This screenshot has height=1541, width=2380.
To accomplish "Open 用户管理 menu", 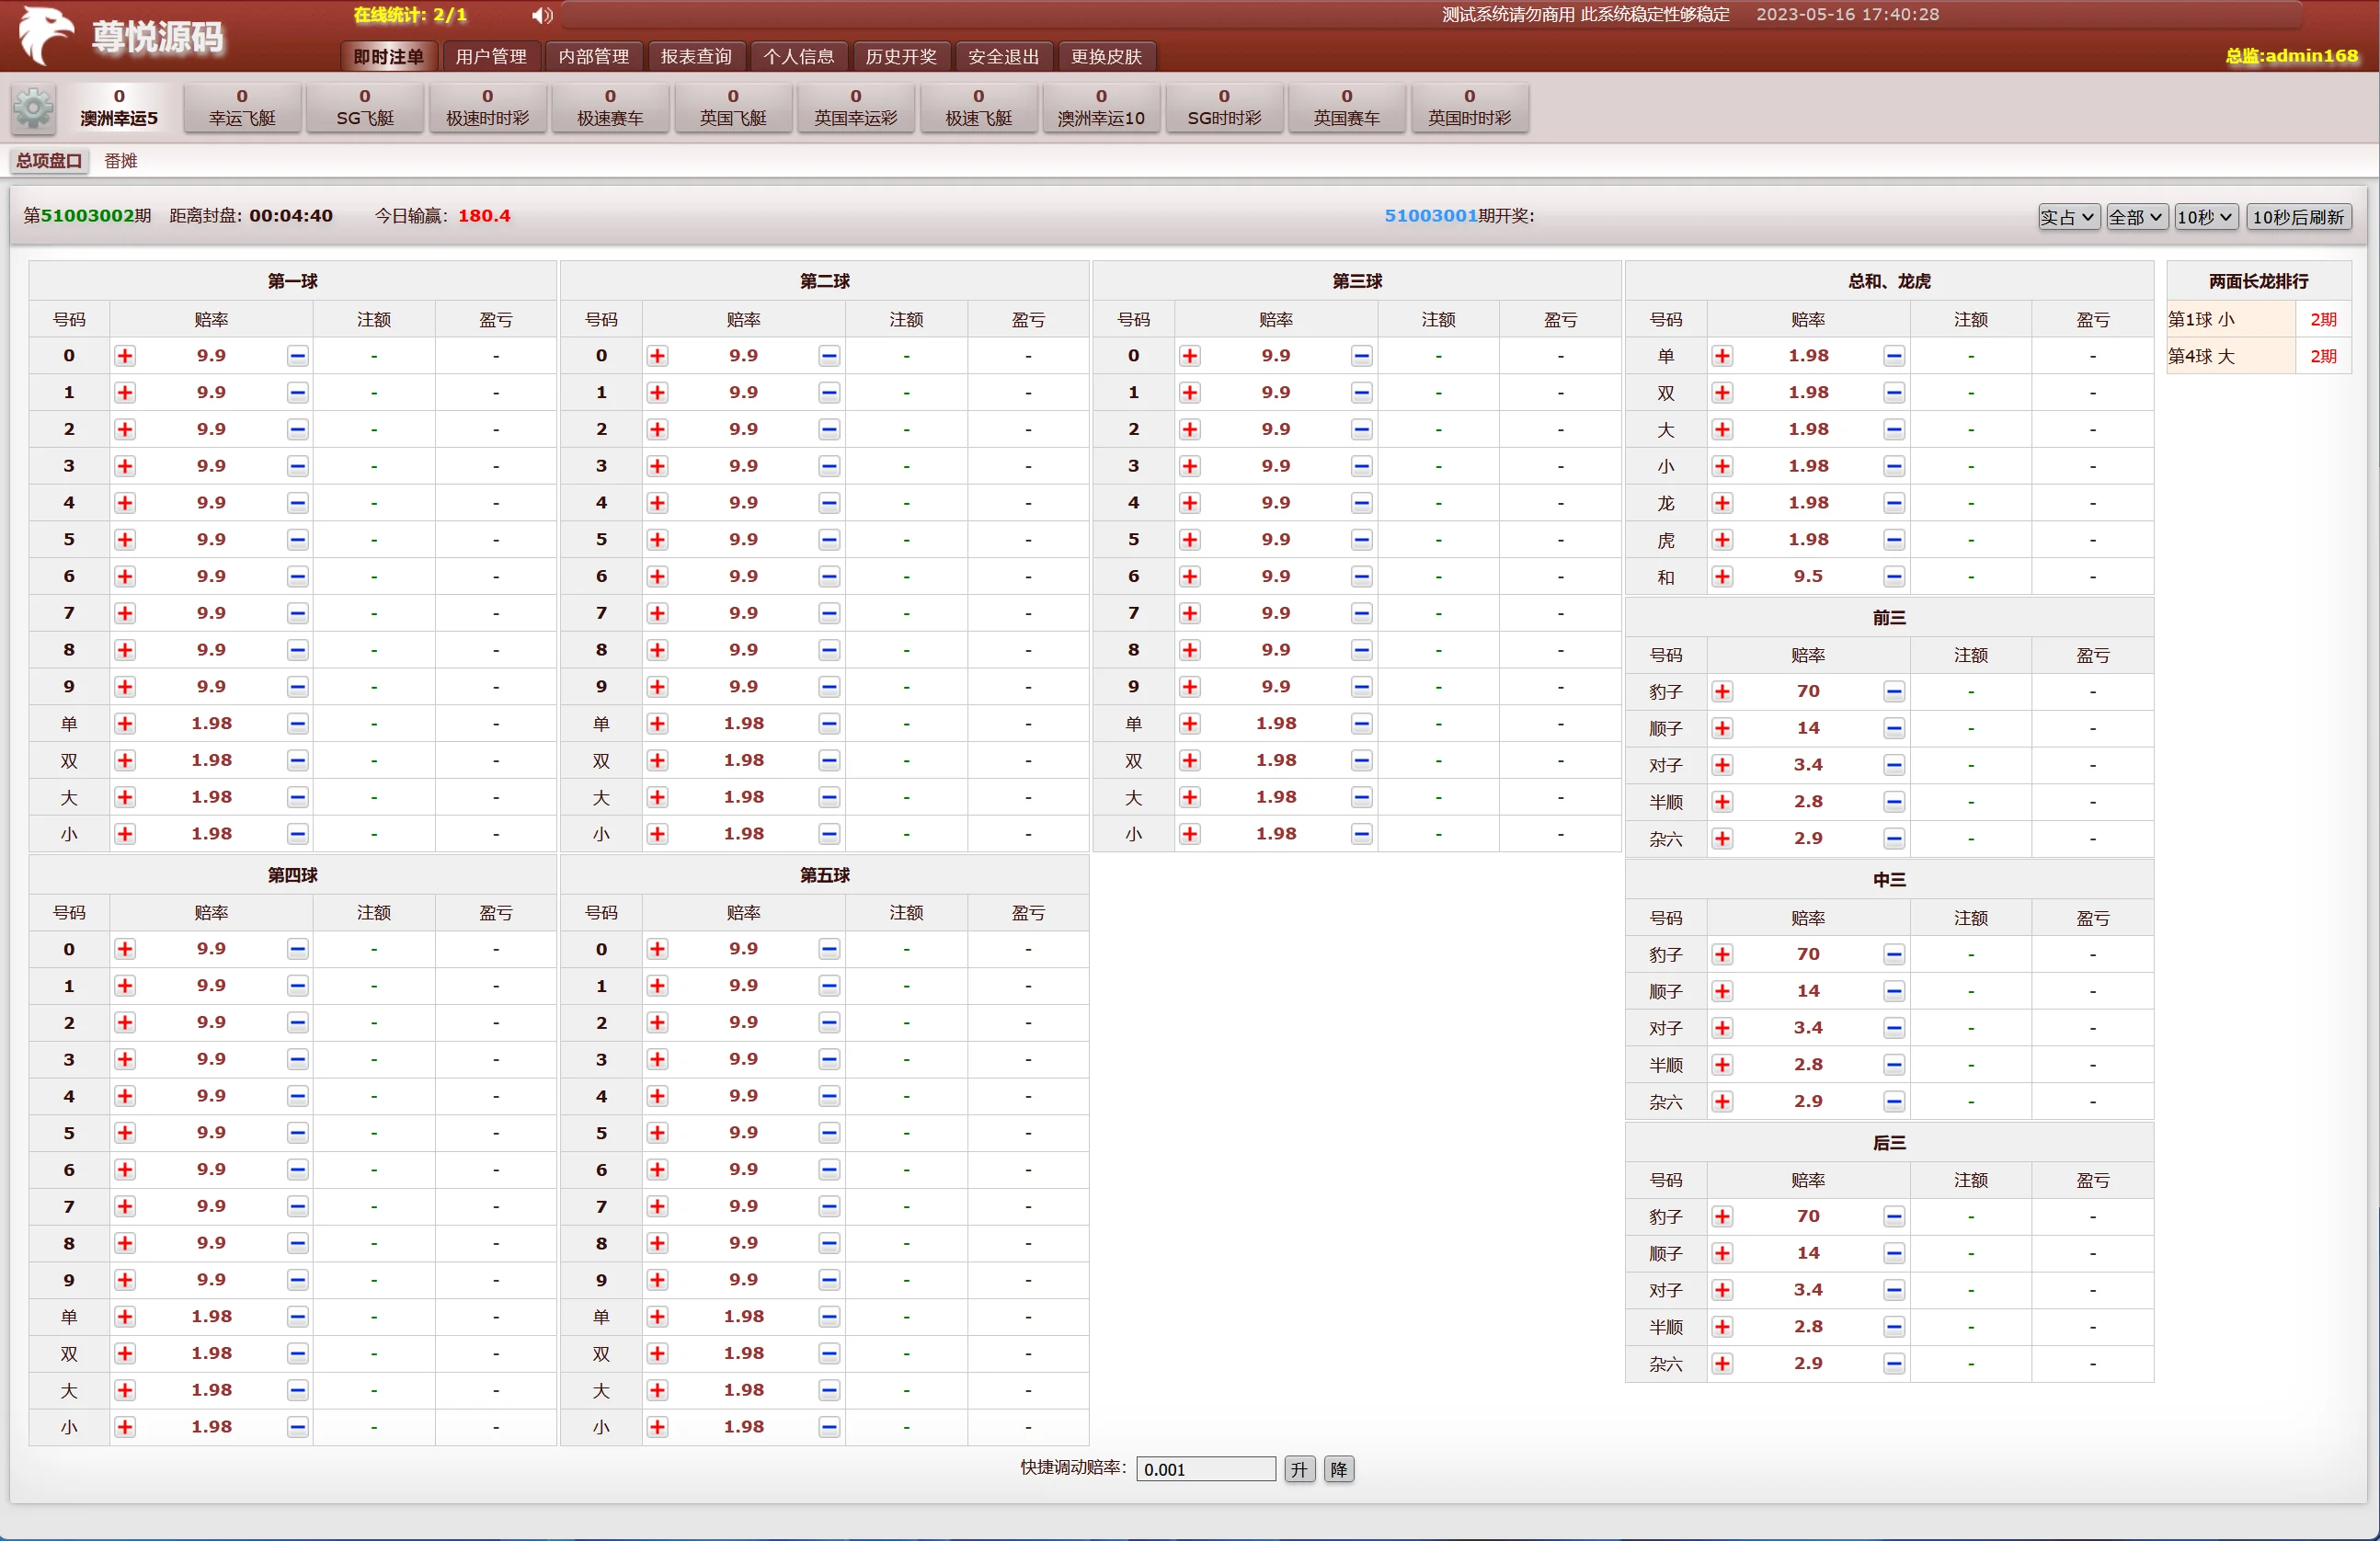I will [x=491, y=56].
